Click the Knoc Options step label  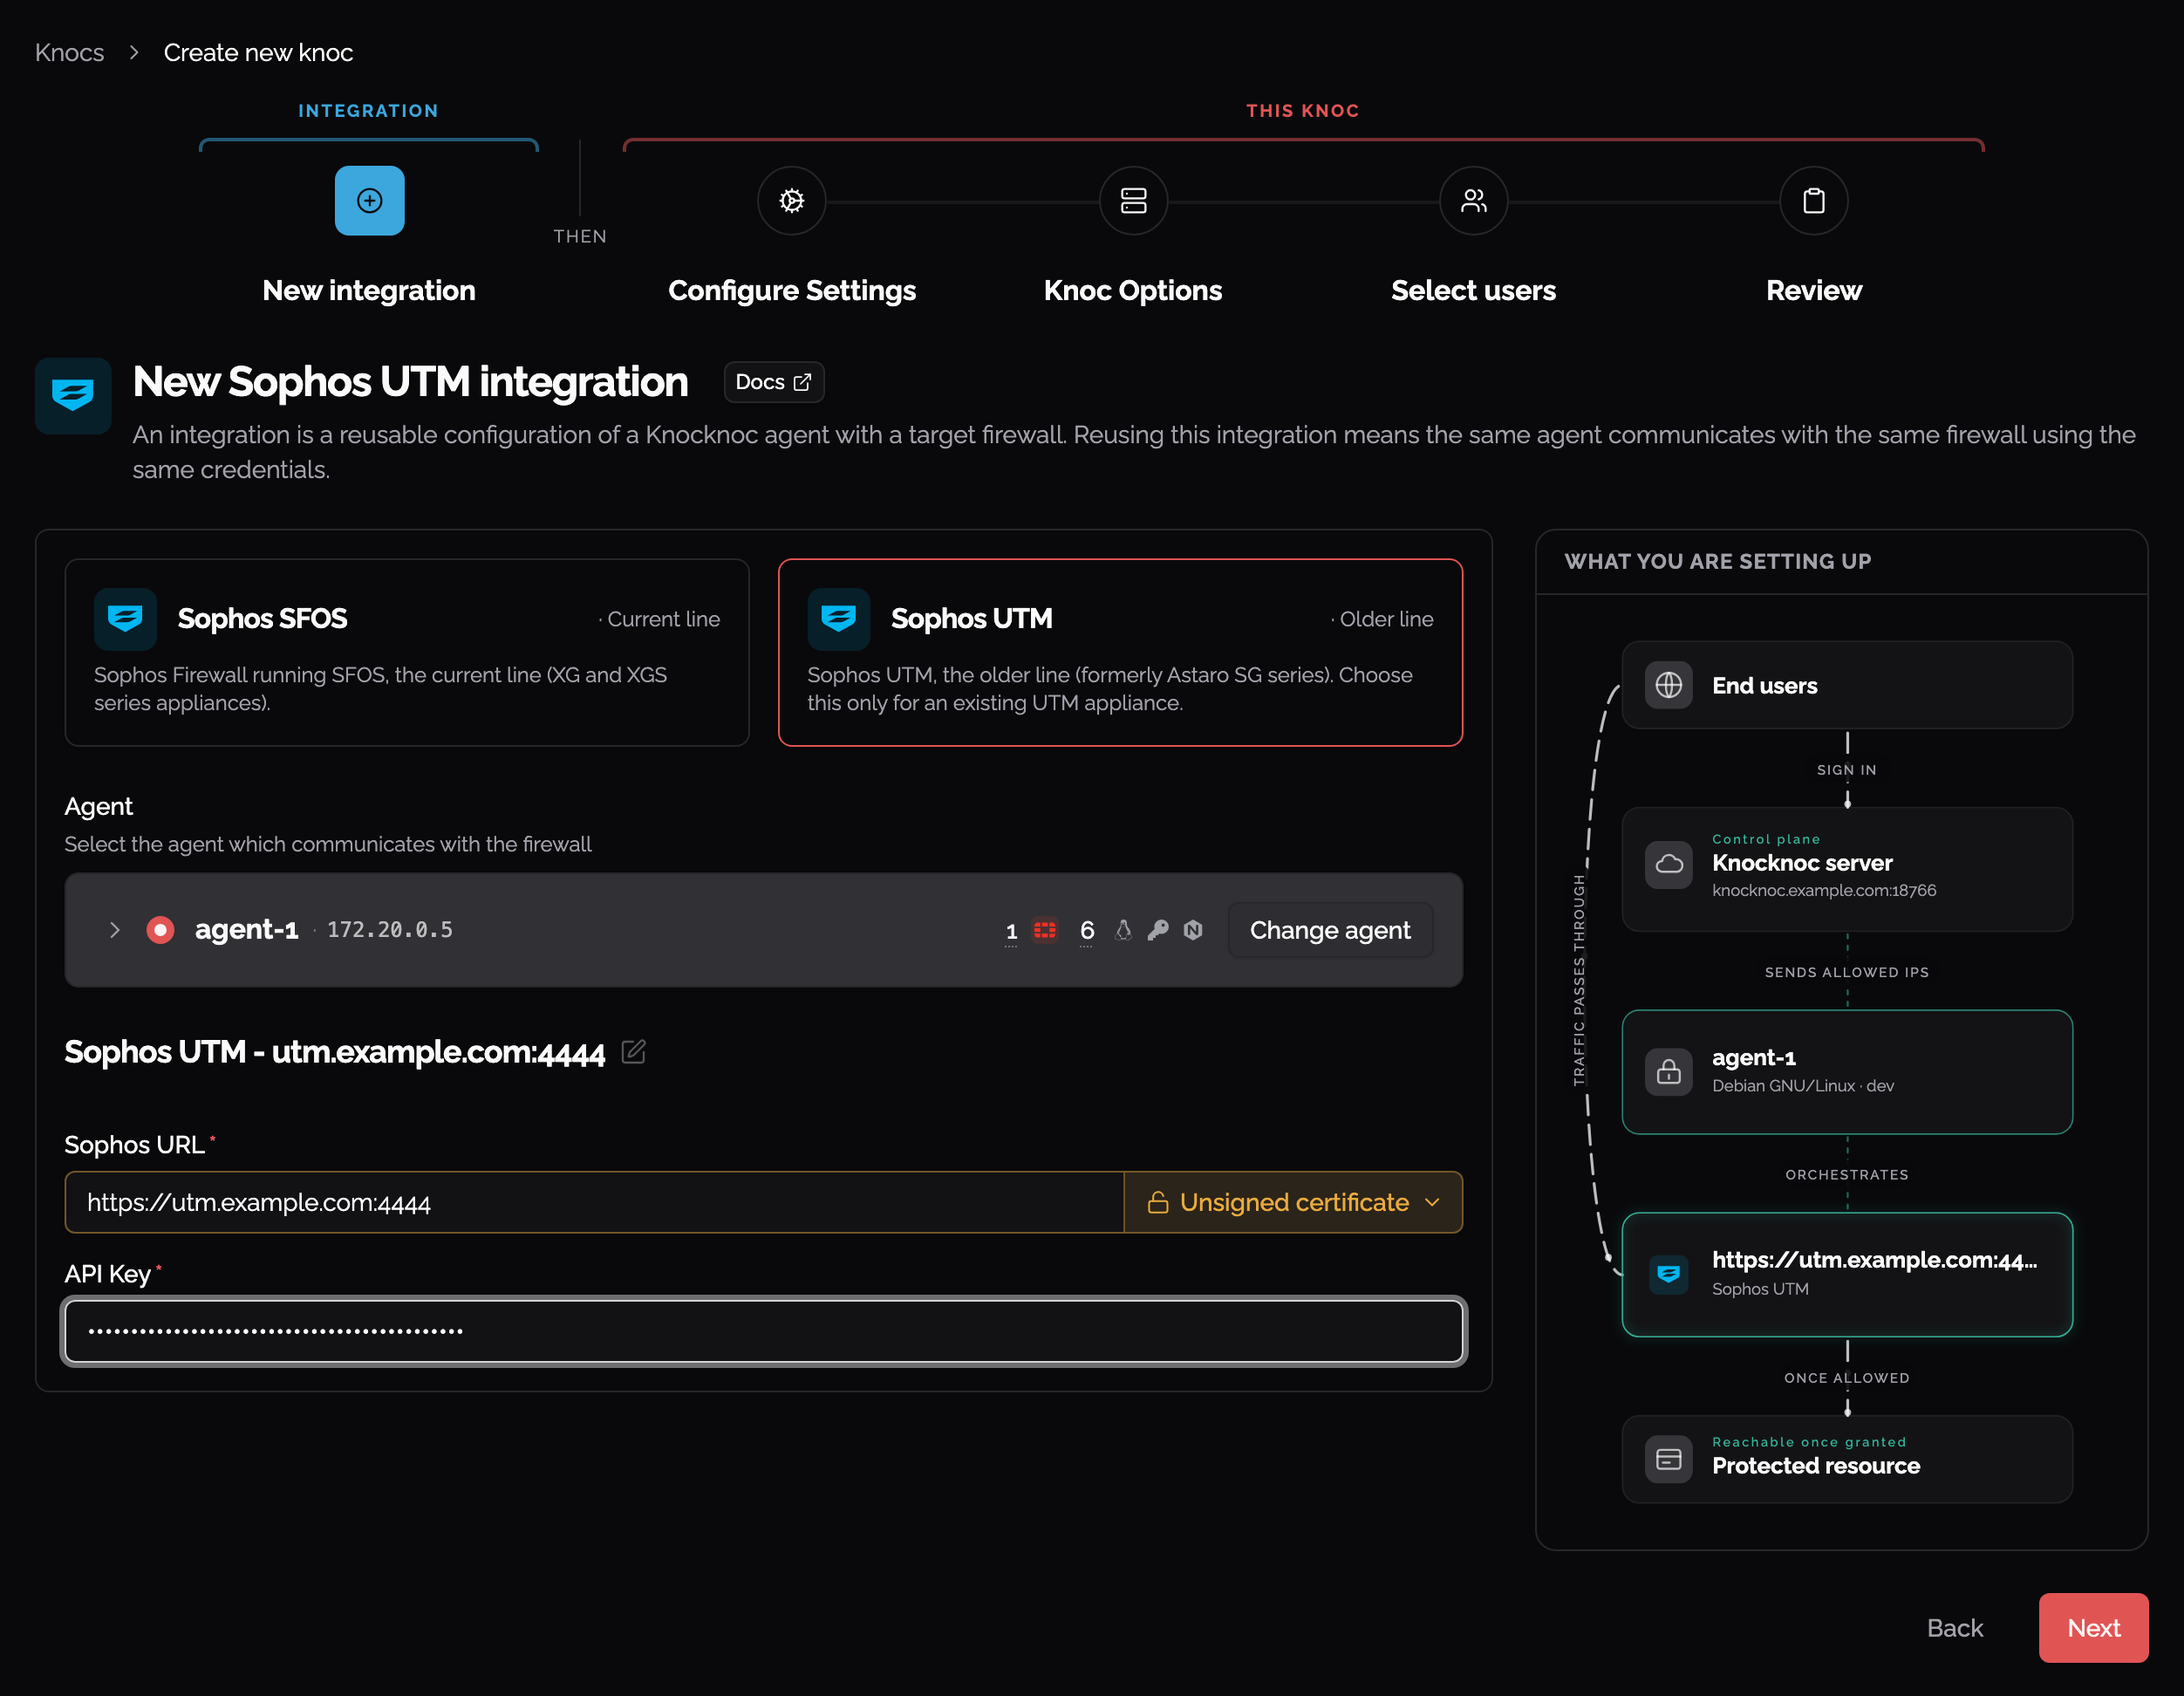pos(1133,290)
